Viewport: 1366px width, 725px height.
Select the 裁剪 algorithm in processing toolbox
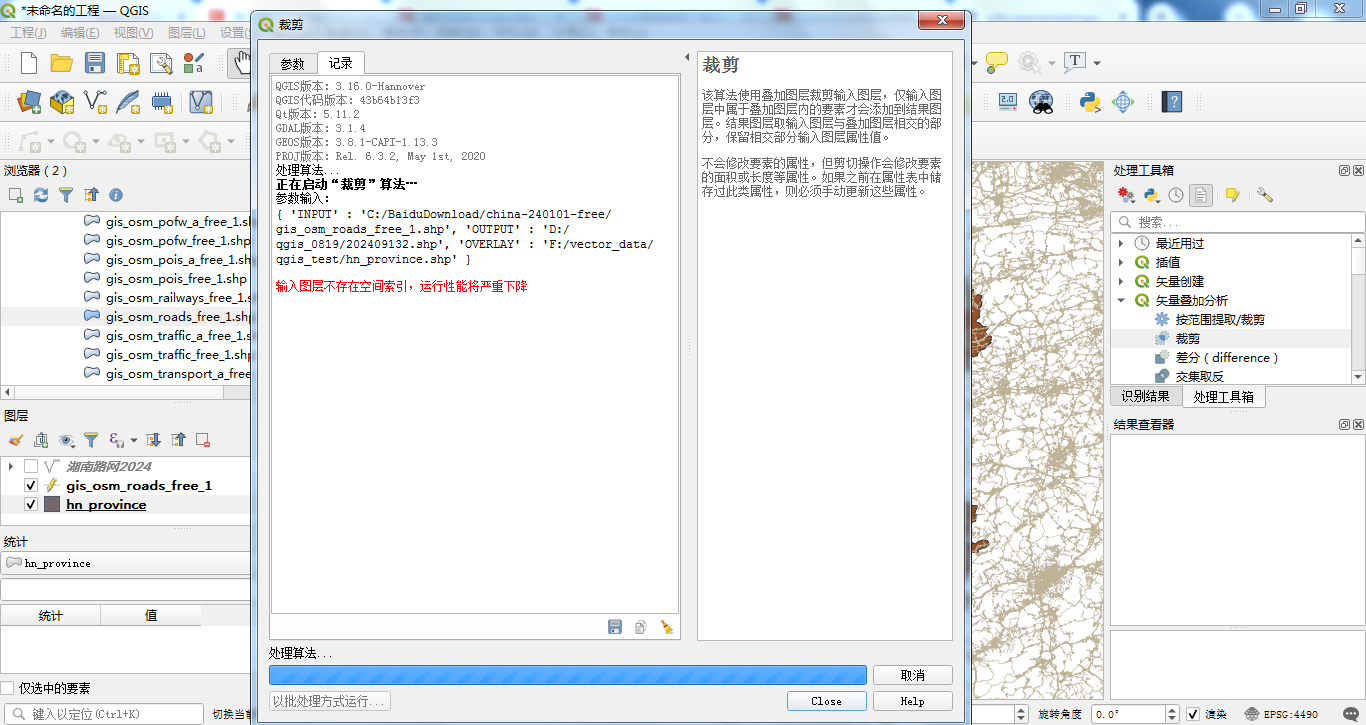coord(1187,338)
